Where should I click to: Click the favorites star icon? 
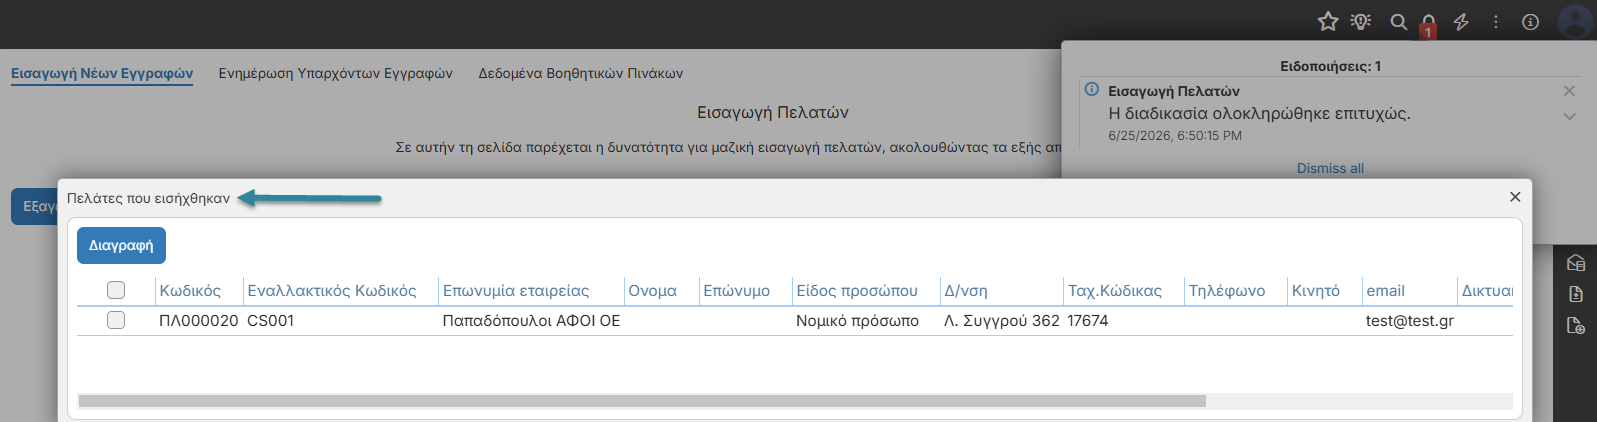tap(1328, 21)
